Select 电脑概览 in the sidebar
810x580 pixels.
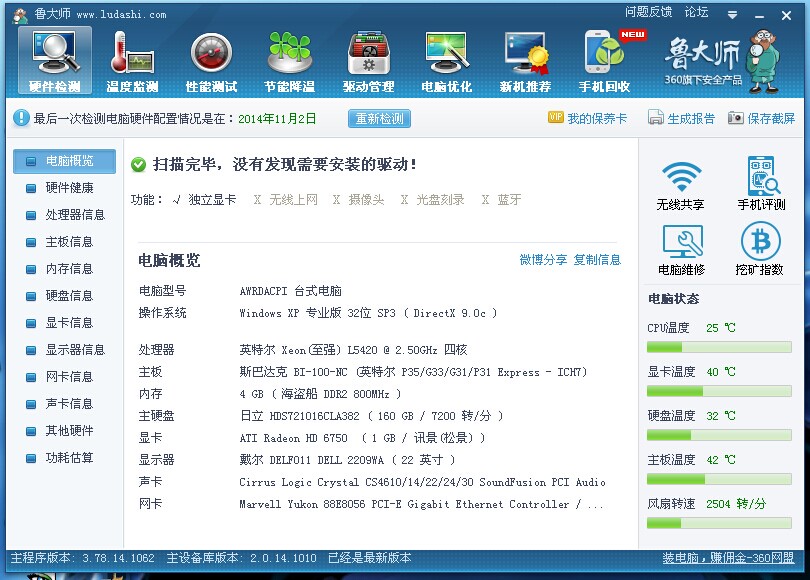(65, 161)
